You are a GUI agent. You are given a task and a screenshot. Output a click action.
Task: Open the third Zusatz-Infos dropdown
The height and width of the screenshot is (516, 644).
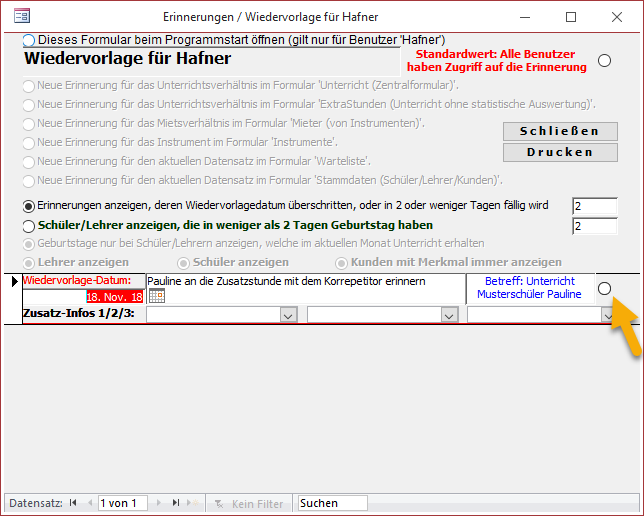pos(607,315)
